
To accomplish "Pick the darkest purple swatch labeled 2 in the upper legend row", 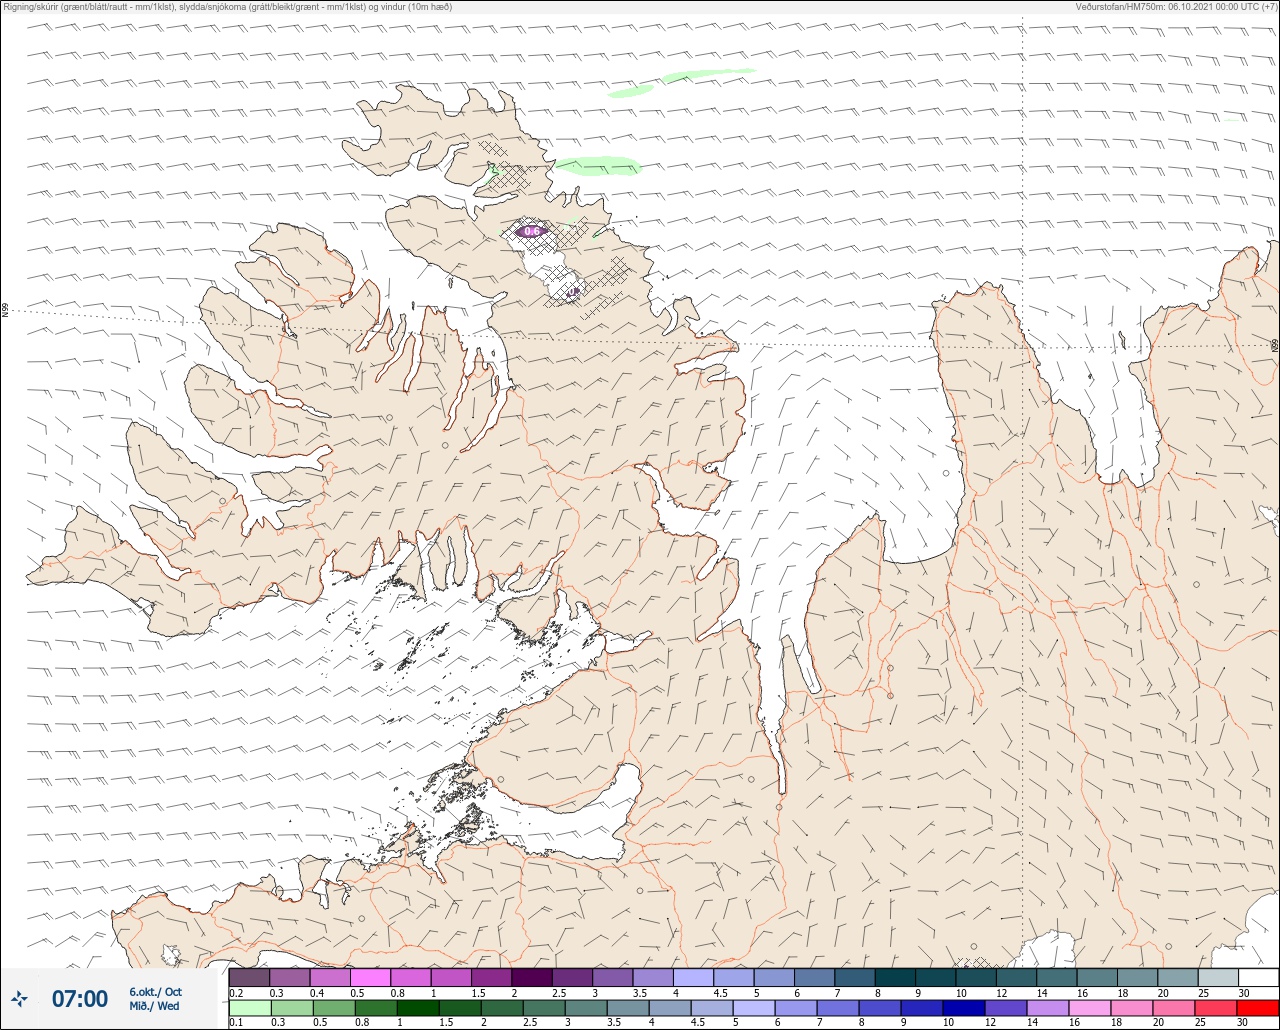I will (x=532, y=977).
